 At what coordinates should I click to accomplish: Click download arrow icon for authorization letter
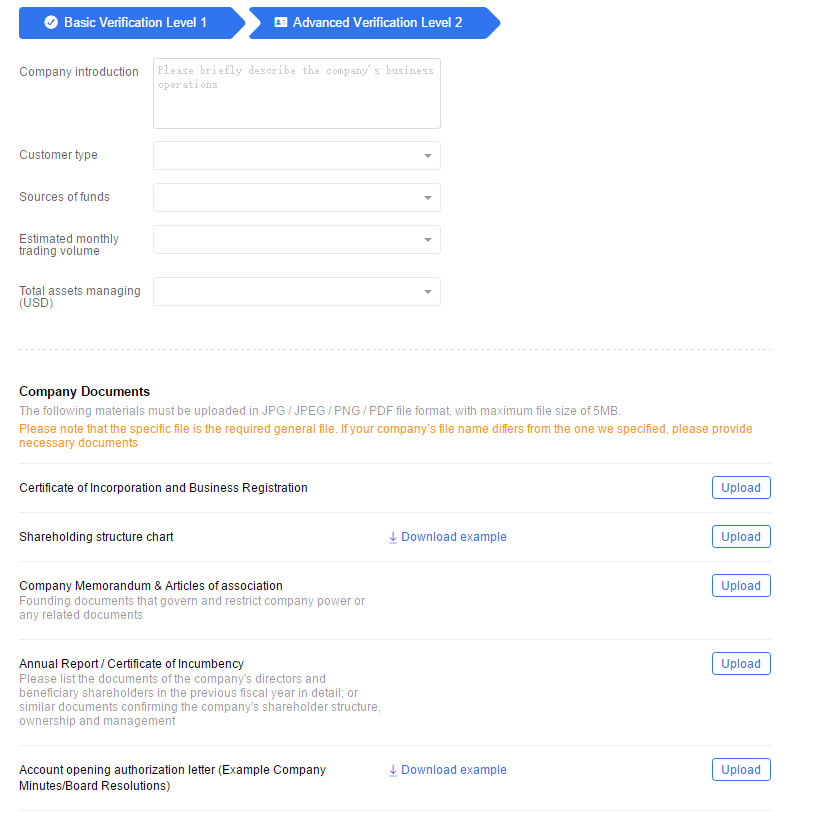click(x=393, y=770)
